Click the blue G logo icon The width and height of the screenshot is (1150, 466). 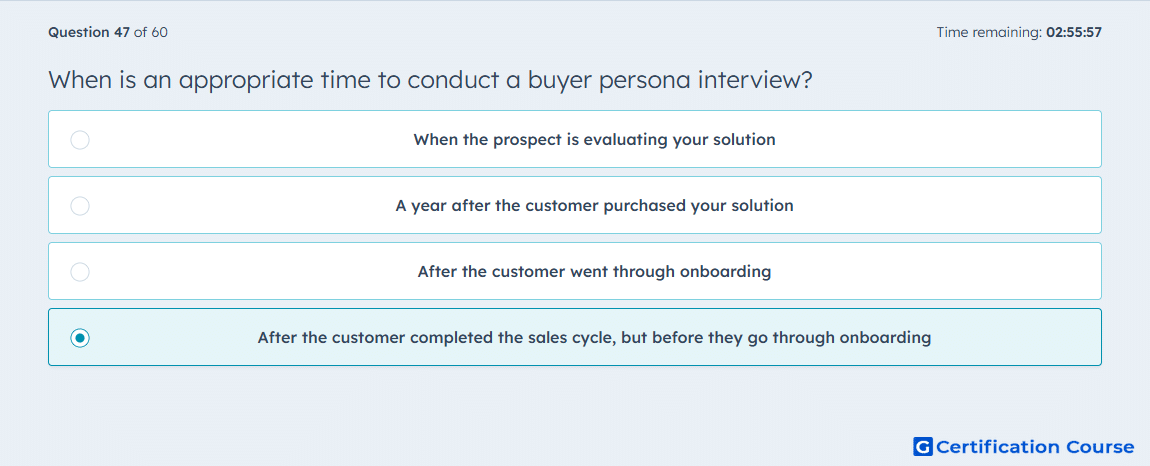(923, 446)
